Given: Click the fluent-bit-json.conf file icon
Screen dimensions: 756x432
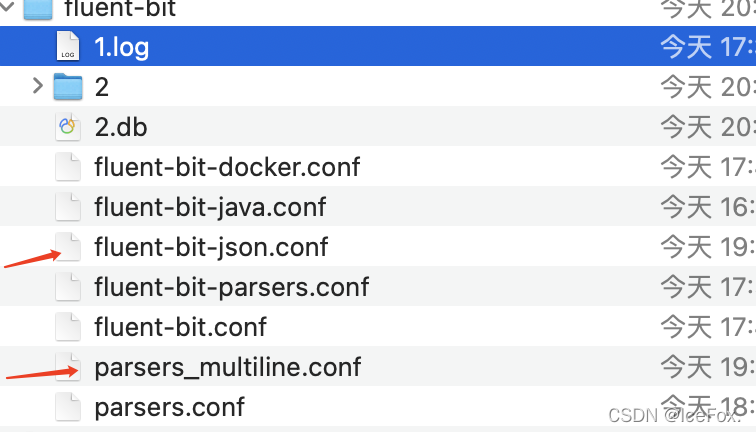Looking at the screenshot, I should point(67,247).
